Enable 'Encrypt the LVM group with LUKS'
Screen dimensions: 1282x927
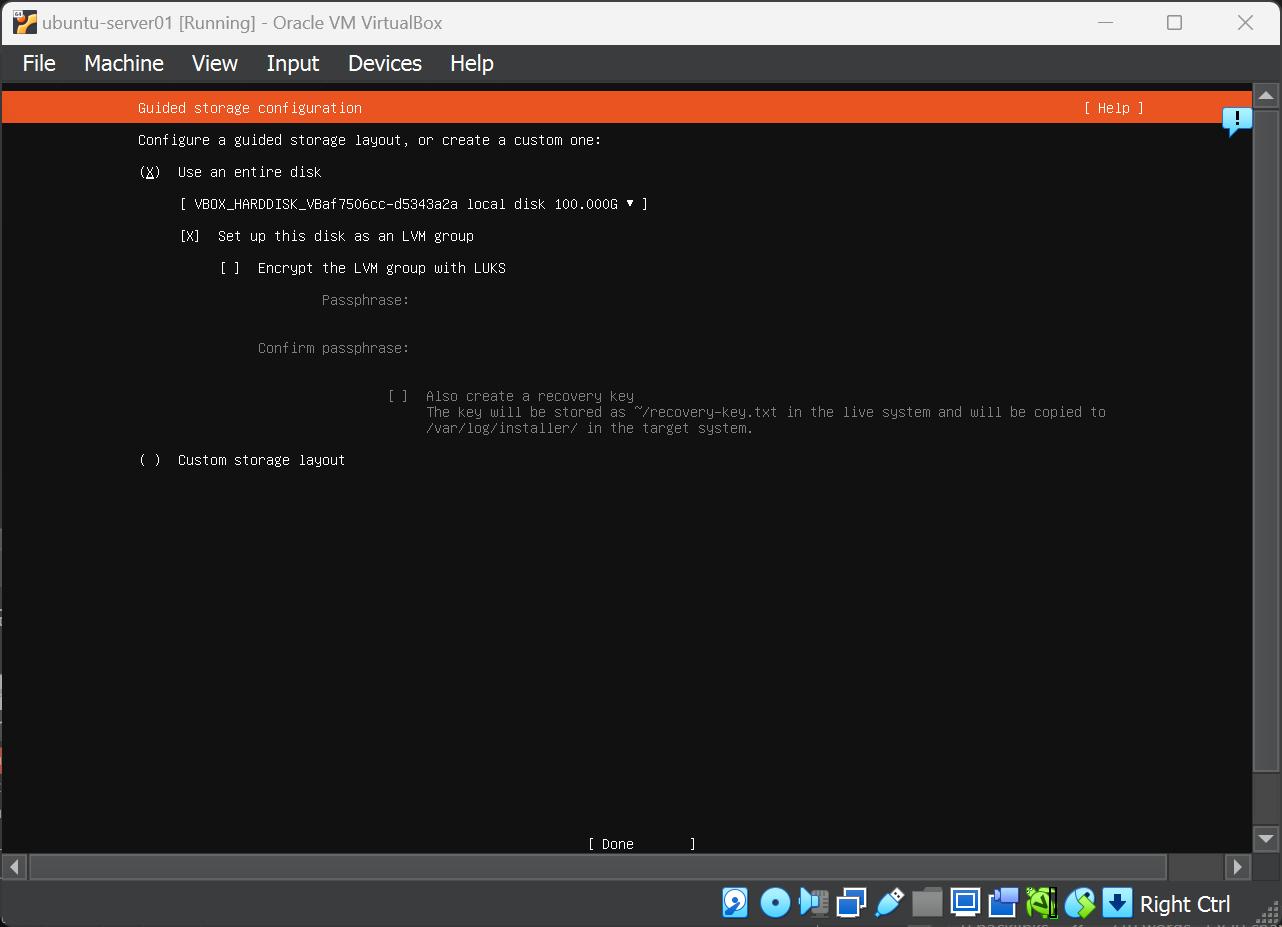[230, 268]
